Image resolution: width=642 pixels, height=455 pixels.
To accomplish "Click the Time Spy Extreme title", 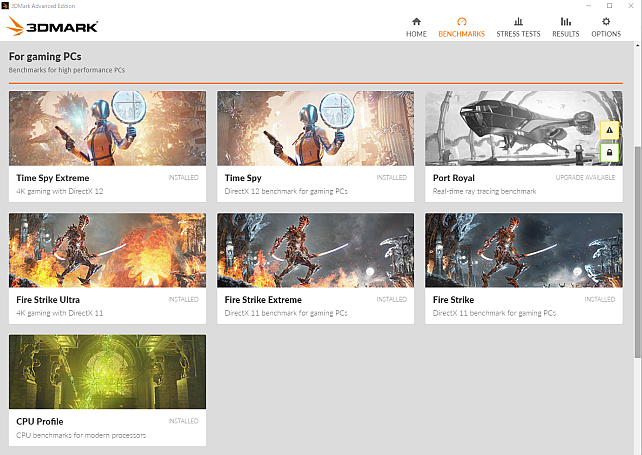I will (53, 178).
